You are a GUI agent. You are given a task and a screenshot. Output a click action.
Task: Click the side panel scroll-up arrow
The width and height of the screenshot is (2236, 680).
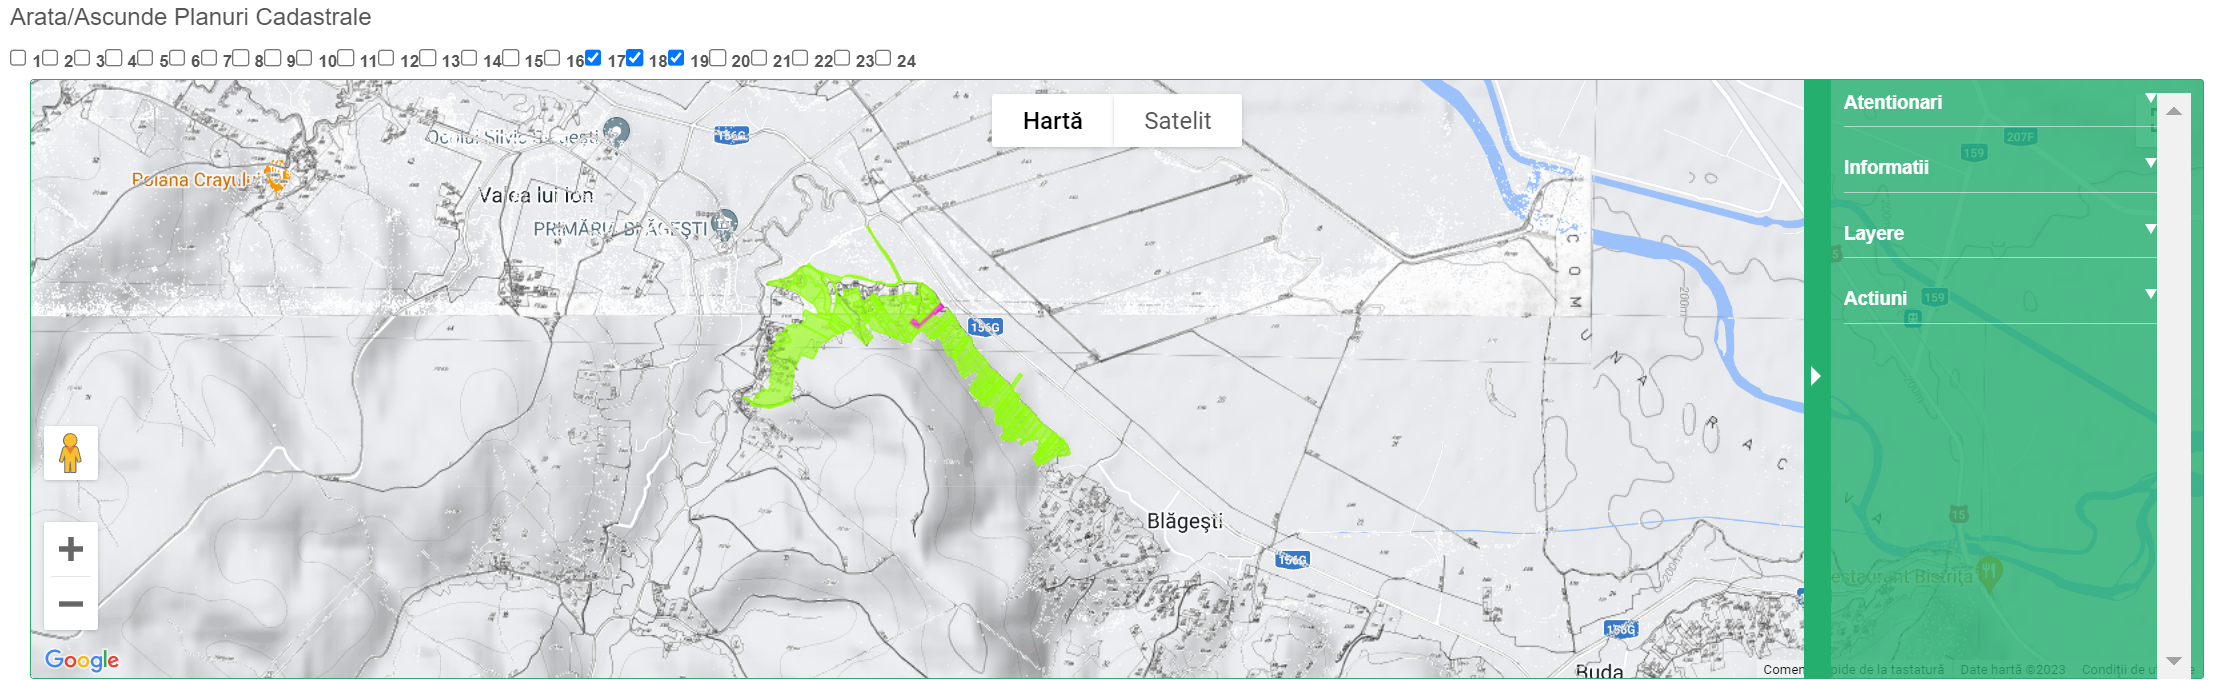tap(2173, 111)
